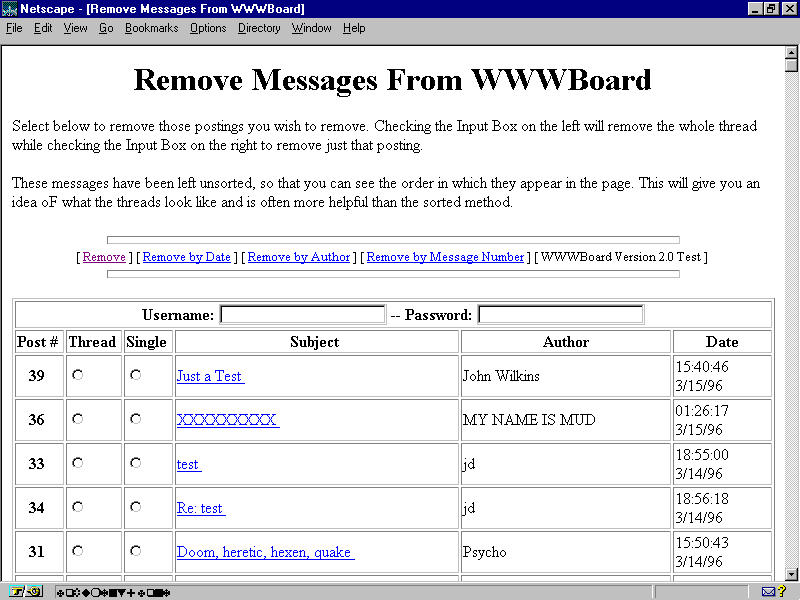800x600 pixels.
Task: Focus the Password input field
Action: coord(560,315)
